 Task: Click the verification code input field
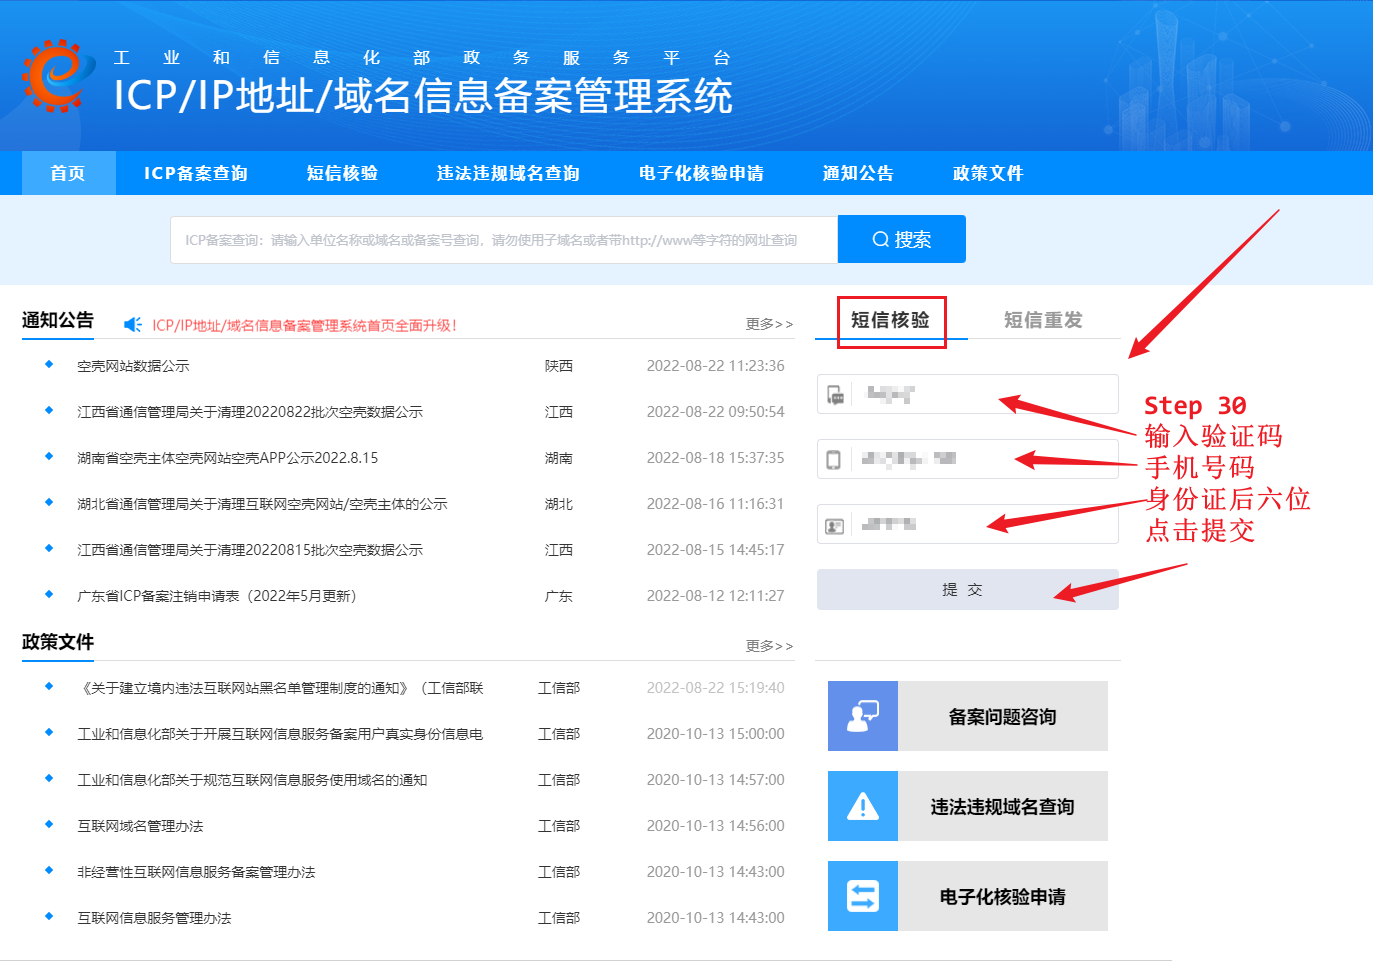tap(968, 394)
